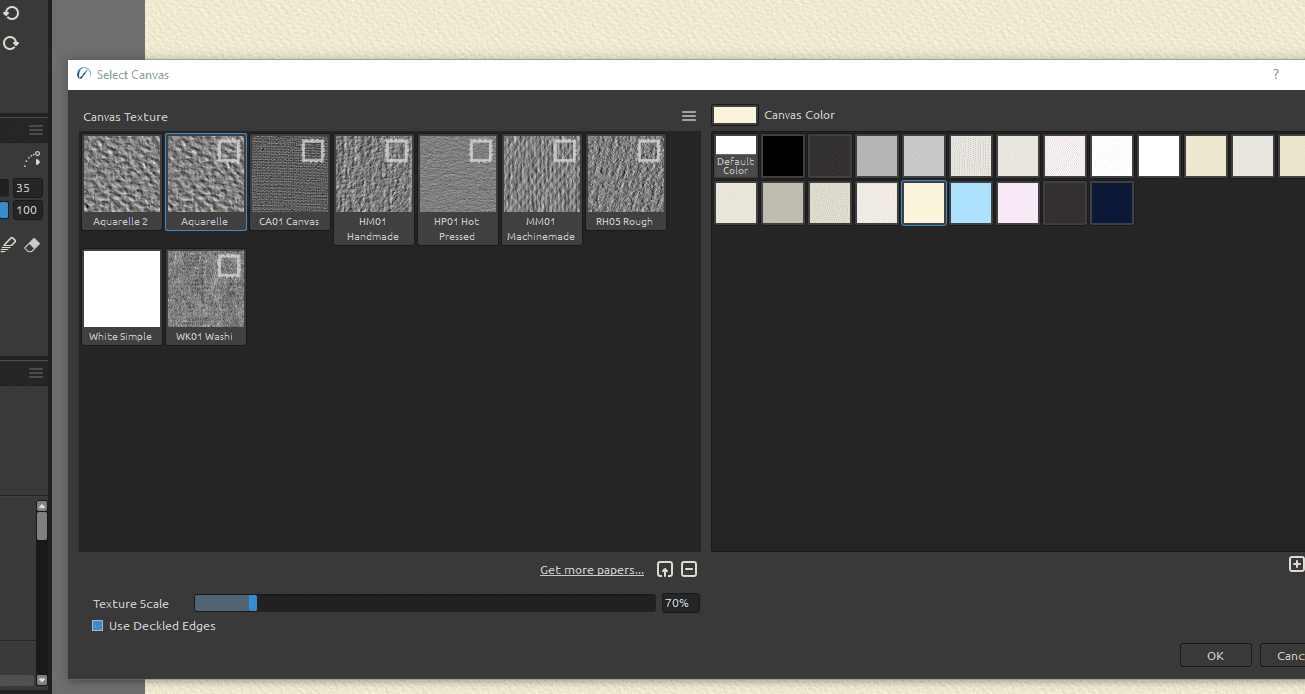Choose the pure black canvas color
The image size is (1305, 694).
(783, 156)
